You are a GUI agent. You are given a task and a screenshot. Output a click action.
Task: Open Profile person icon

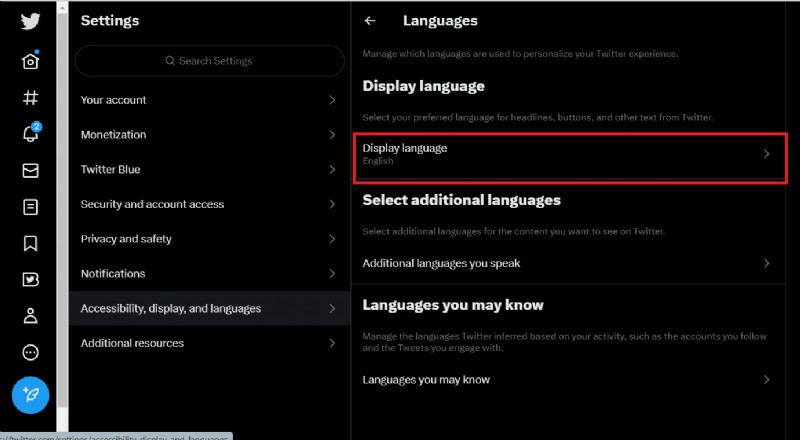(x=30, y=316)
